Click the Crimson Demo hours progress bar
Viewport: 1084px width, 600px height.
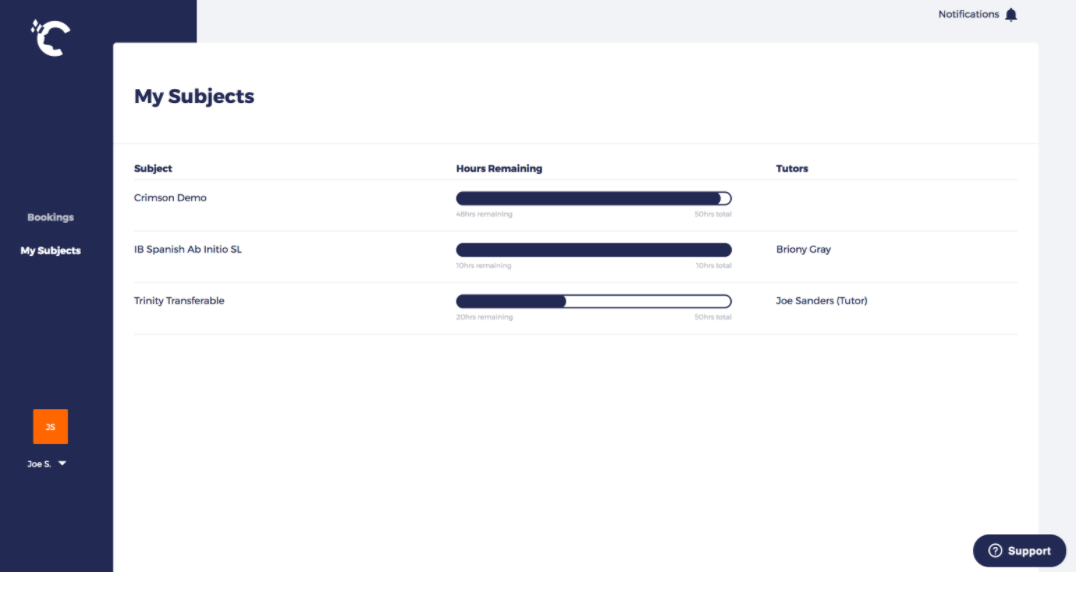[x=593, y=198]
